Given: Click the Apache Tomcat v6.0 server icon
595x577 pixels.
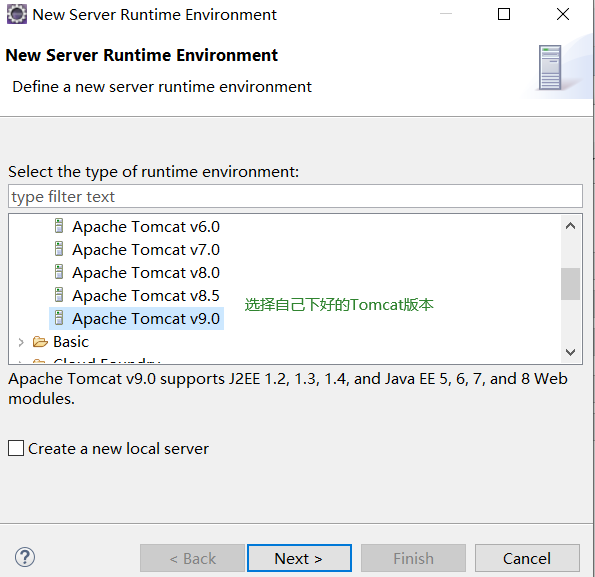Looking at the screenshot, I should 59,226.
